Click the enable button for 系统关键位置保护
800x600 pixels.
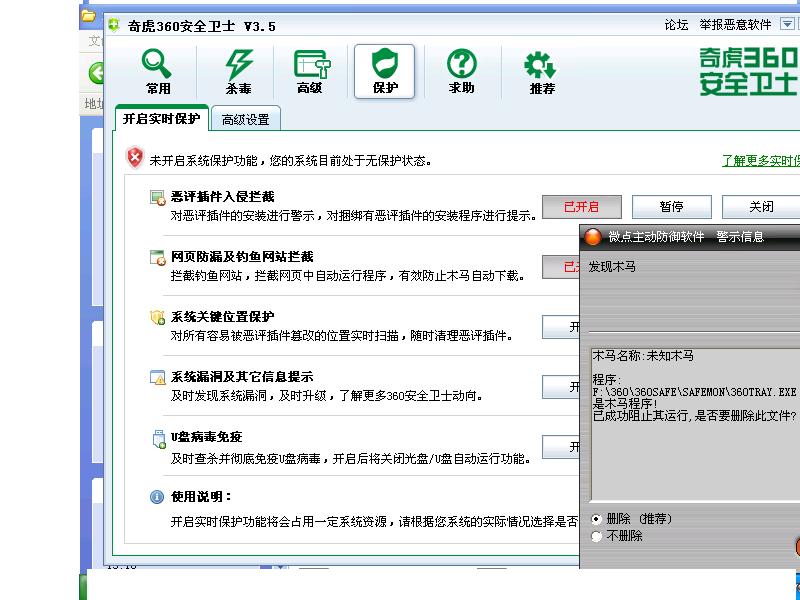561,327
